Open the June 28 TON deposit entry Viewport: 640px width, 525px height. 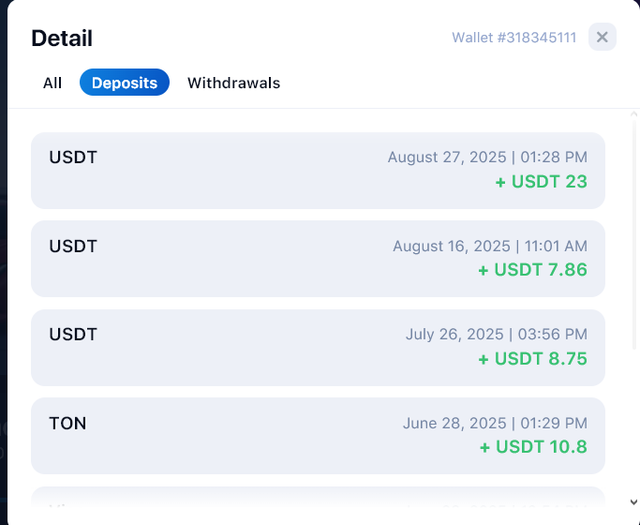pos(318,436)
